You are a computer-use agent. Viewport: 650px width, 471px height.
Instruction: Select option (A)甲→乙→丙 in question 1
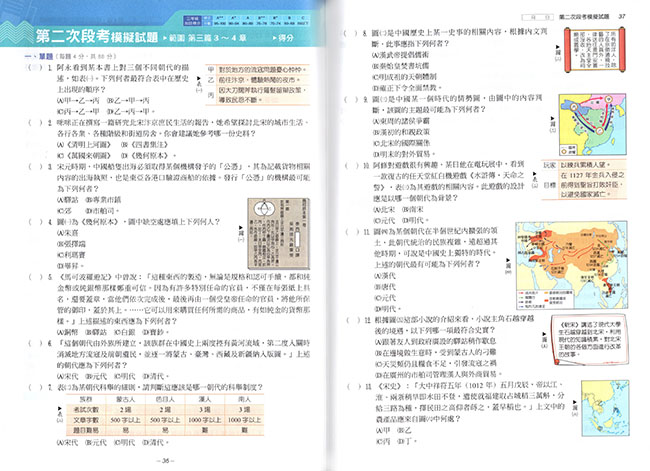click(x=78, y=100)
